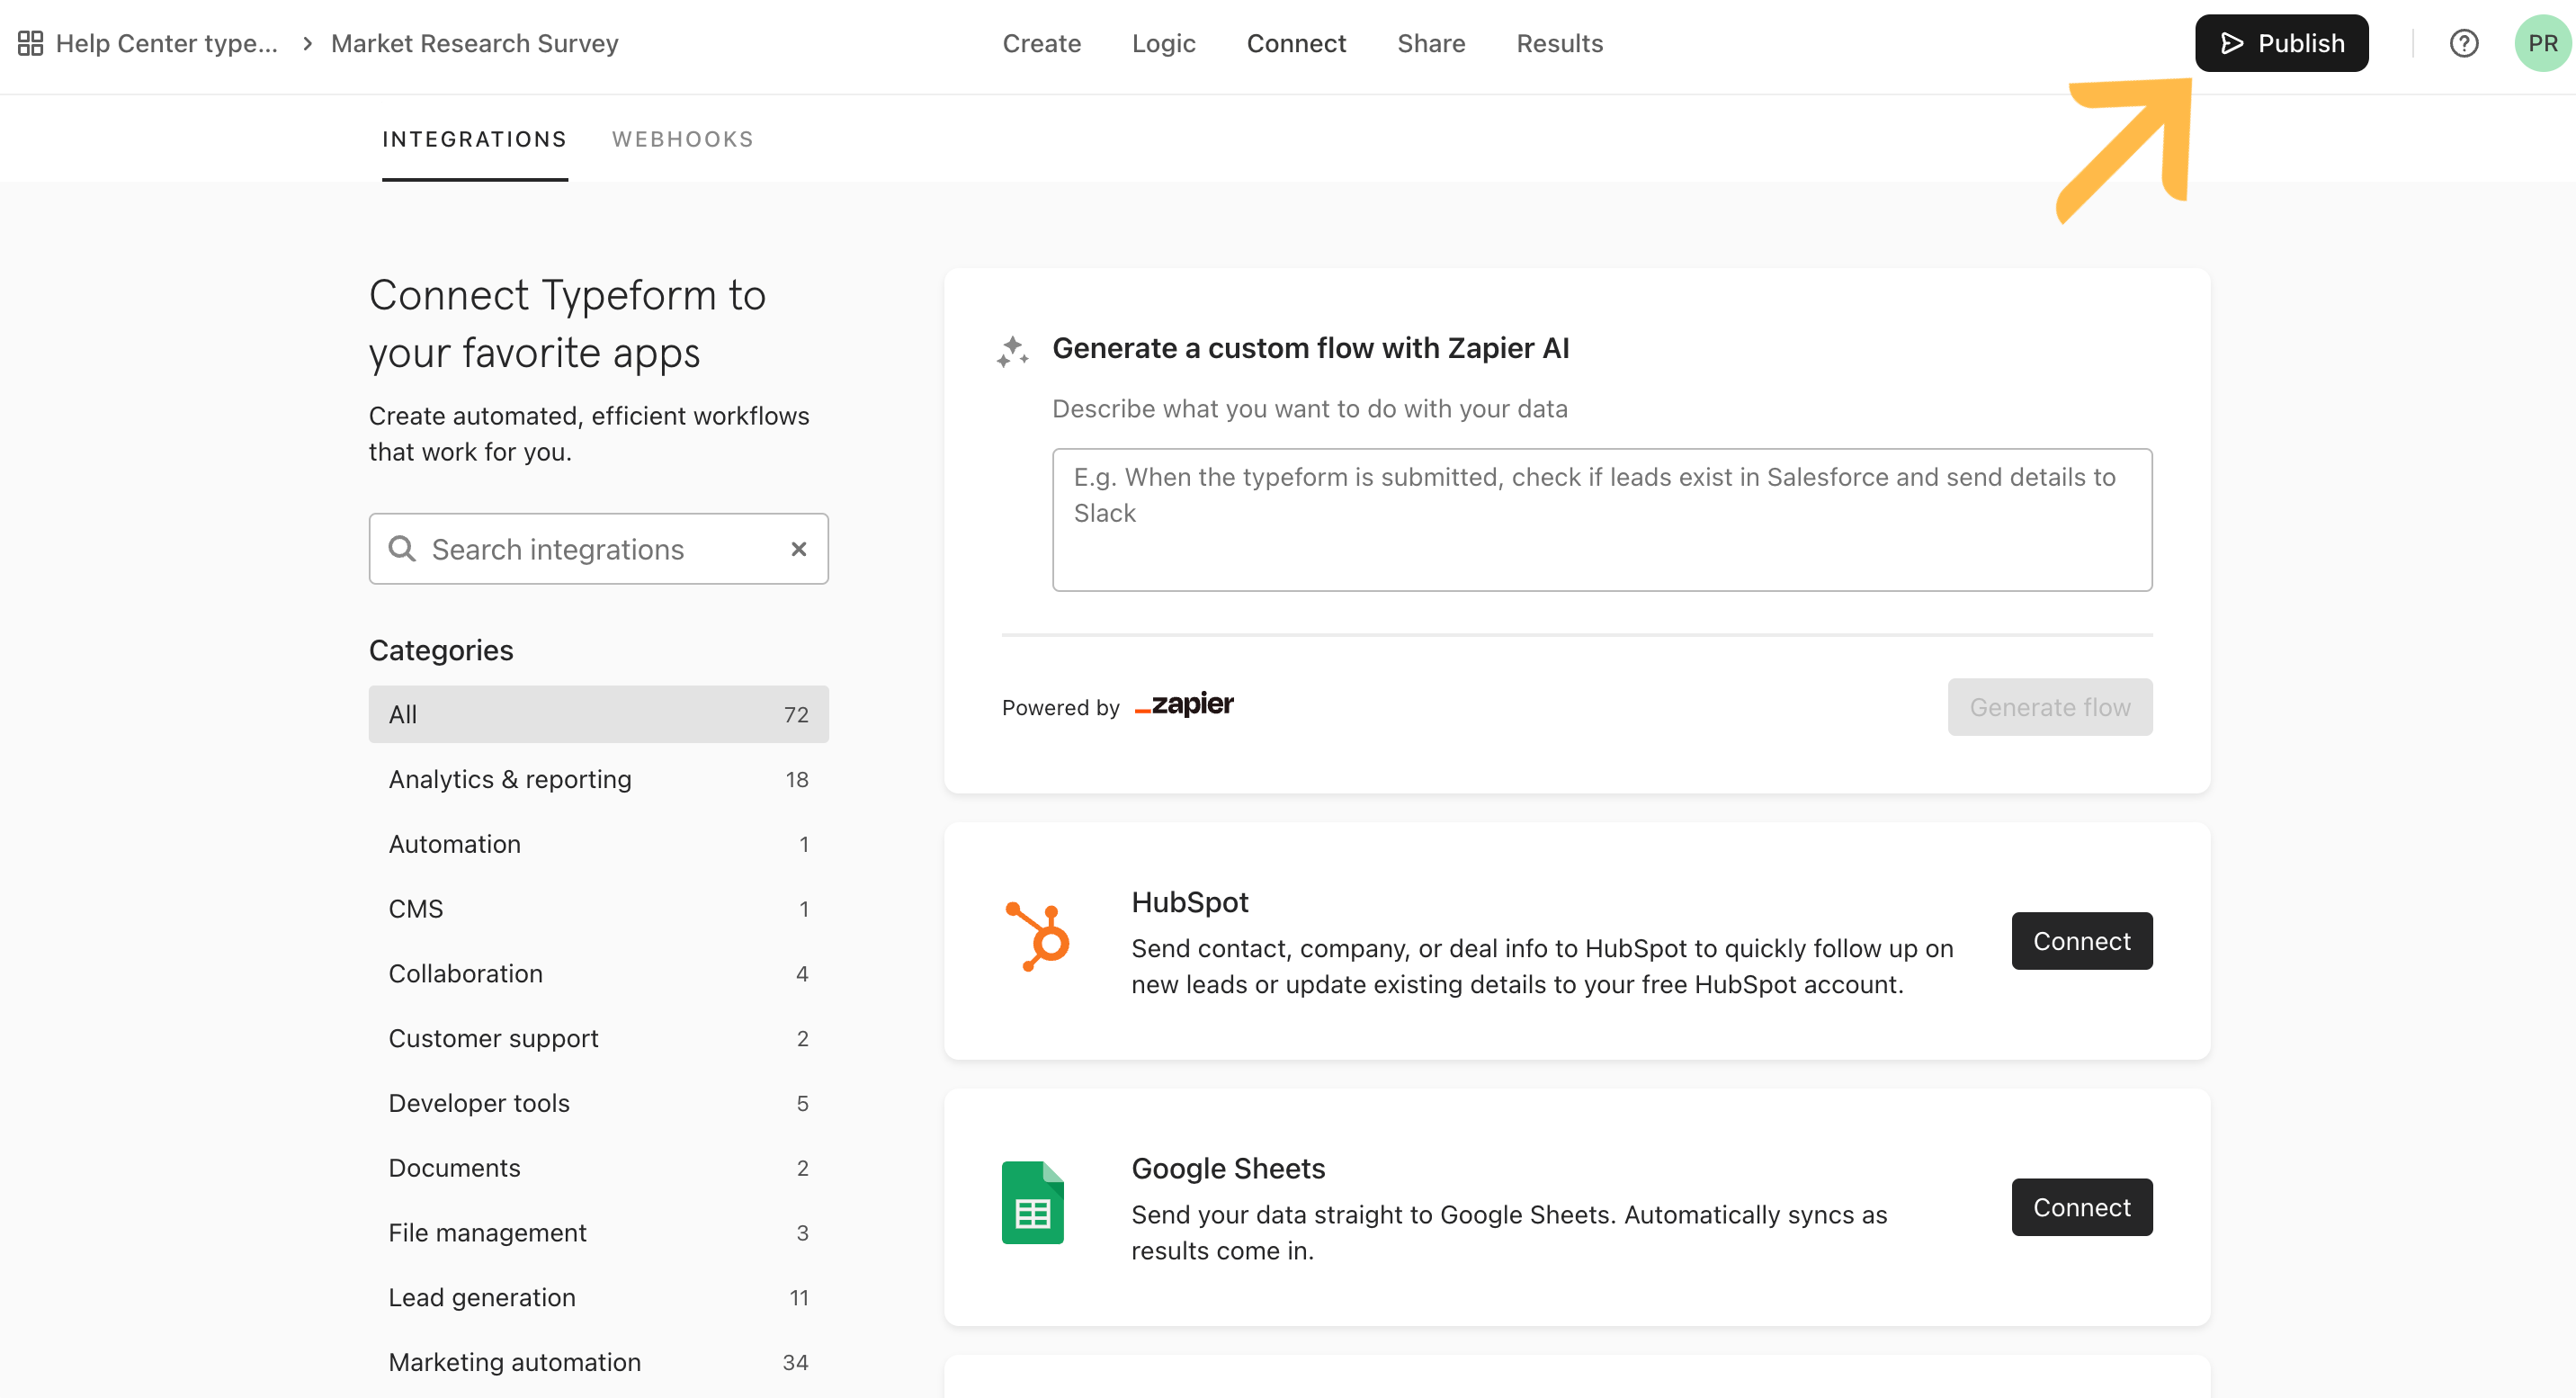Clear the integrations search with the X
This screenshot has height=1398, width=2576.
[x=798, y=549]
